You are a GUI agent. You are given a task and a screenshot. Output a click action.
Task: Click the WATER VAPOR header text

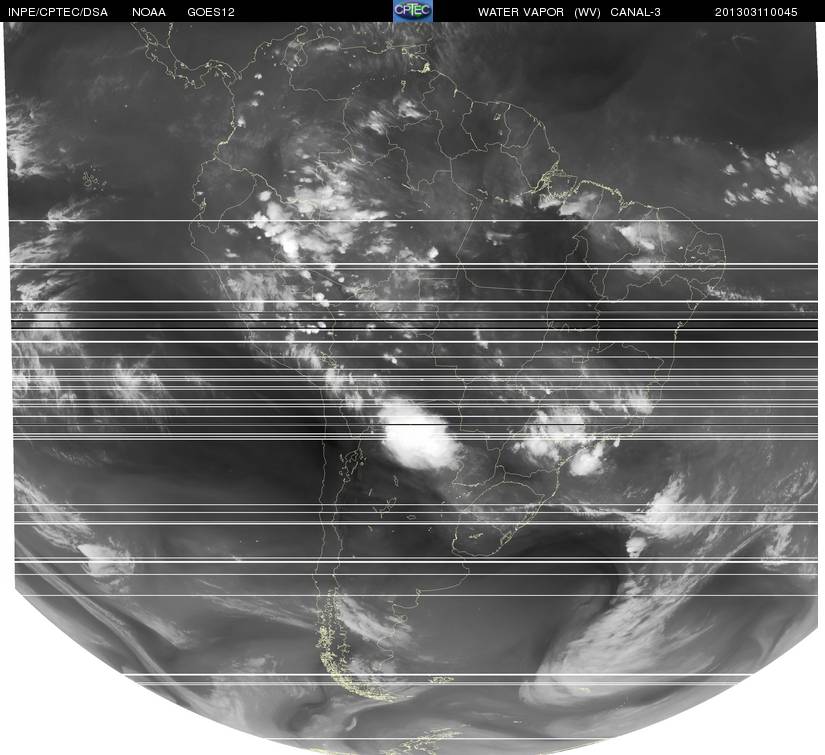pyautogui.click(x=521, y=12)
